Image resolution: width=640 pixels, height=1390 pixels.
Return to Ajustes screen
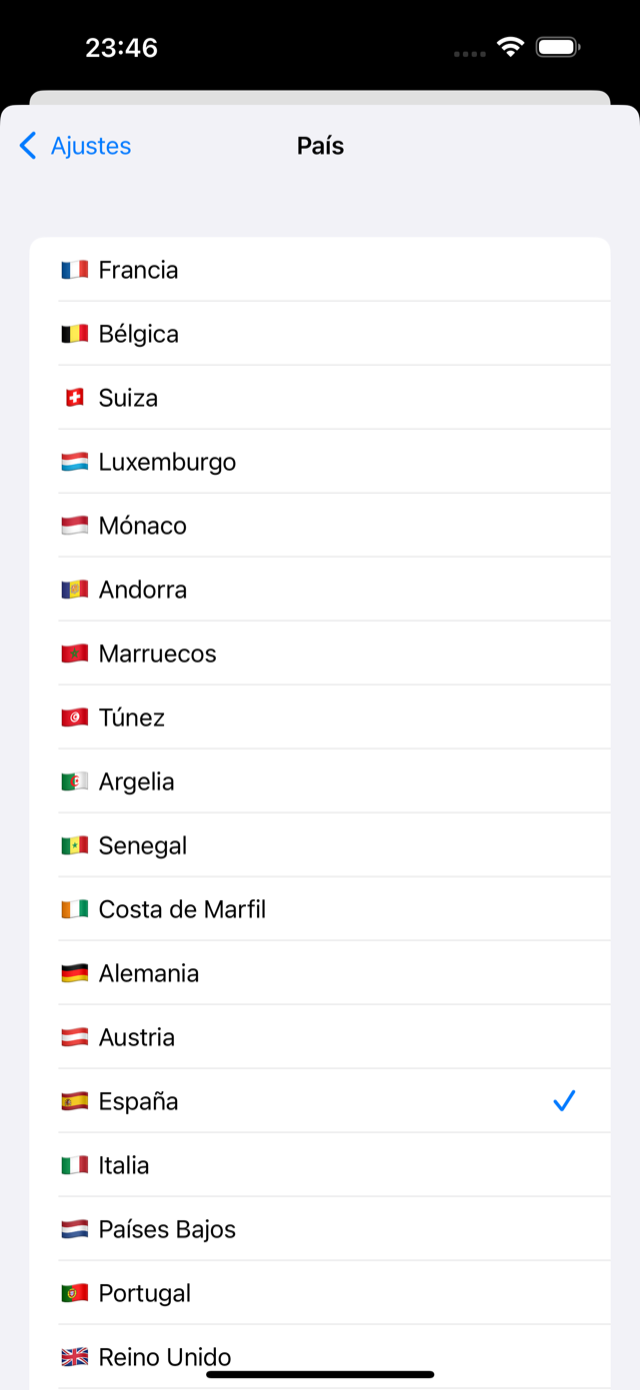click(75, 146)
